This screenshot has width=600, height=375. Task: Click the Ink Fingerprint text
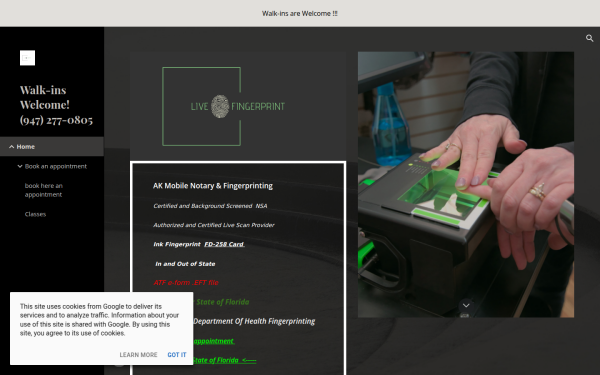[177, 244]
